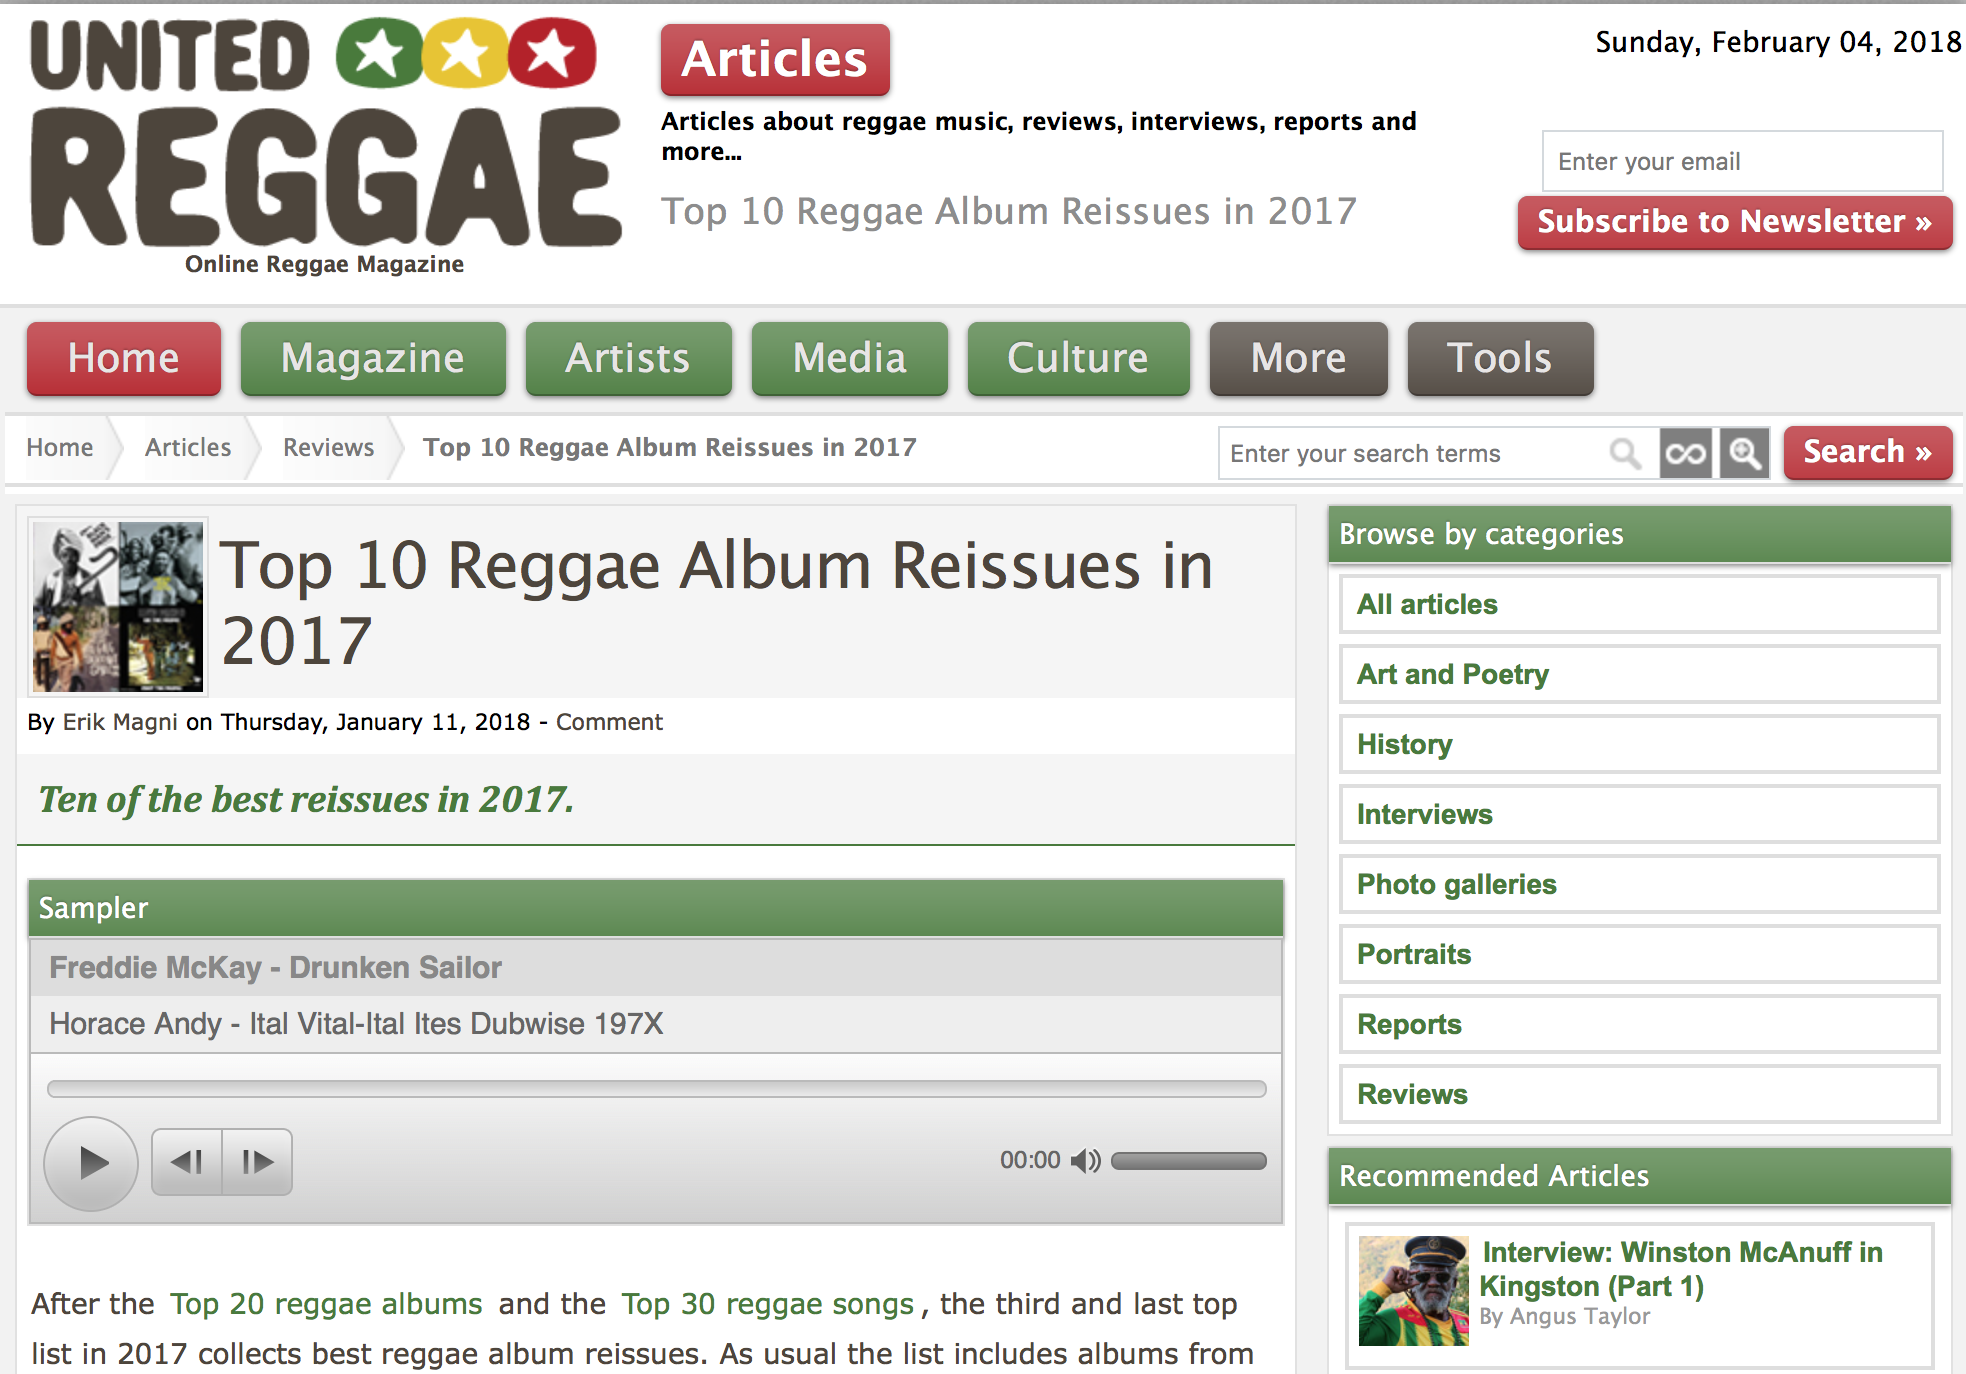1966x1374 pixels.
Task: Browse Photo galleries category
Action: pos(1640,884)
